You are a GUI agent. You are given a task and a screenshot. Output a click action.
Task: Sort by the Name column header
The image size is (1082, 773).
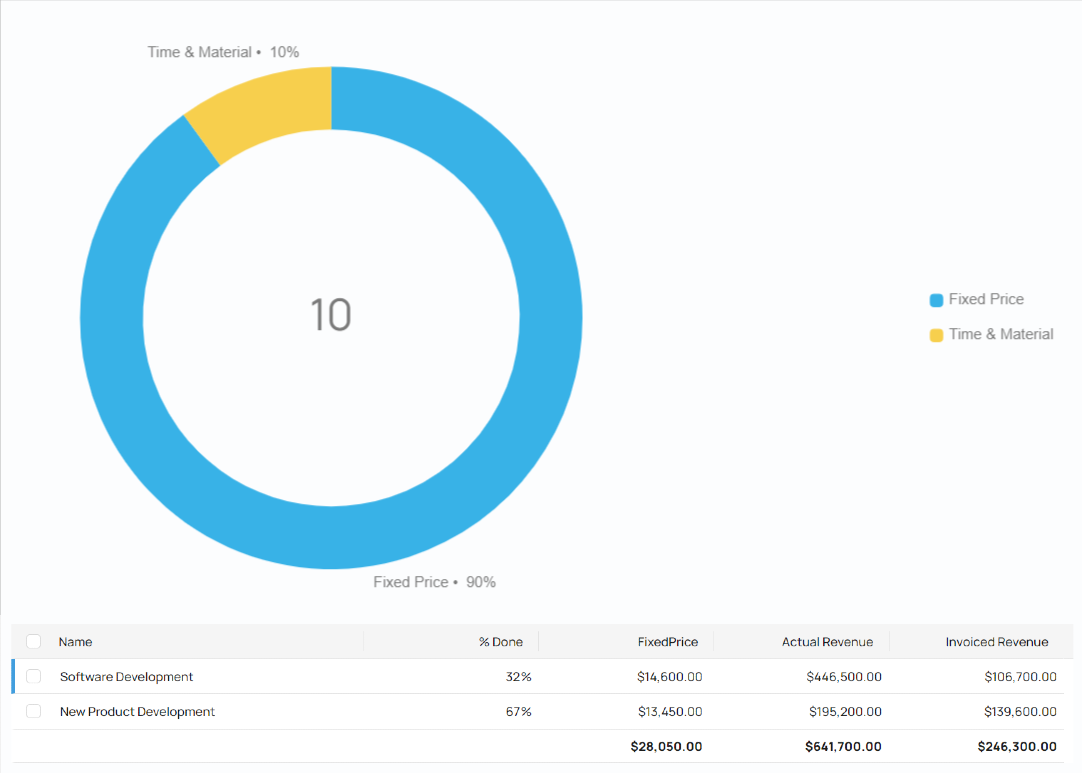[75, 642]
